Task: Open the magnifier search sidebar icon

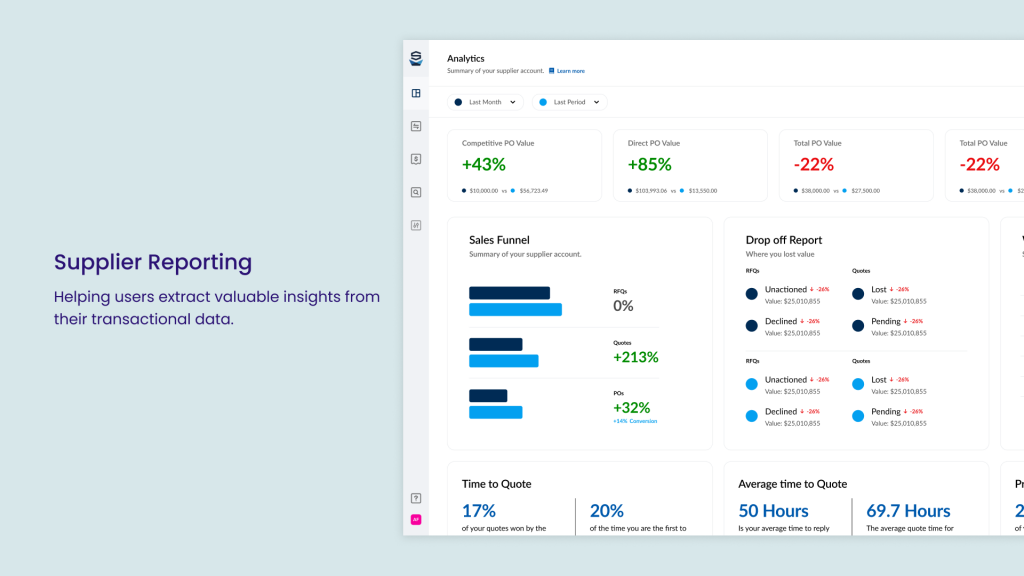Action: (416, 192)
